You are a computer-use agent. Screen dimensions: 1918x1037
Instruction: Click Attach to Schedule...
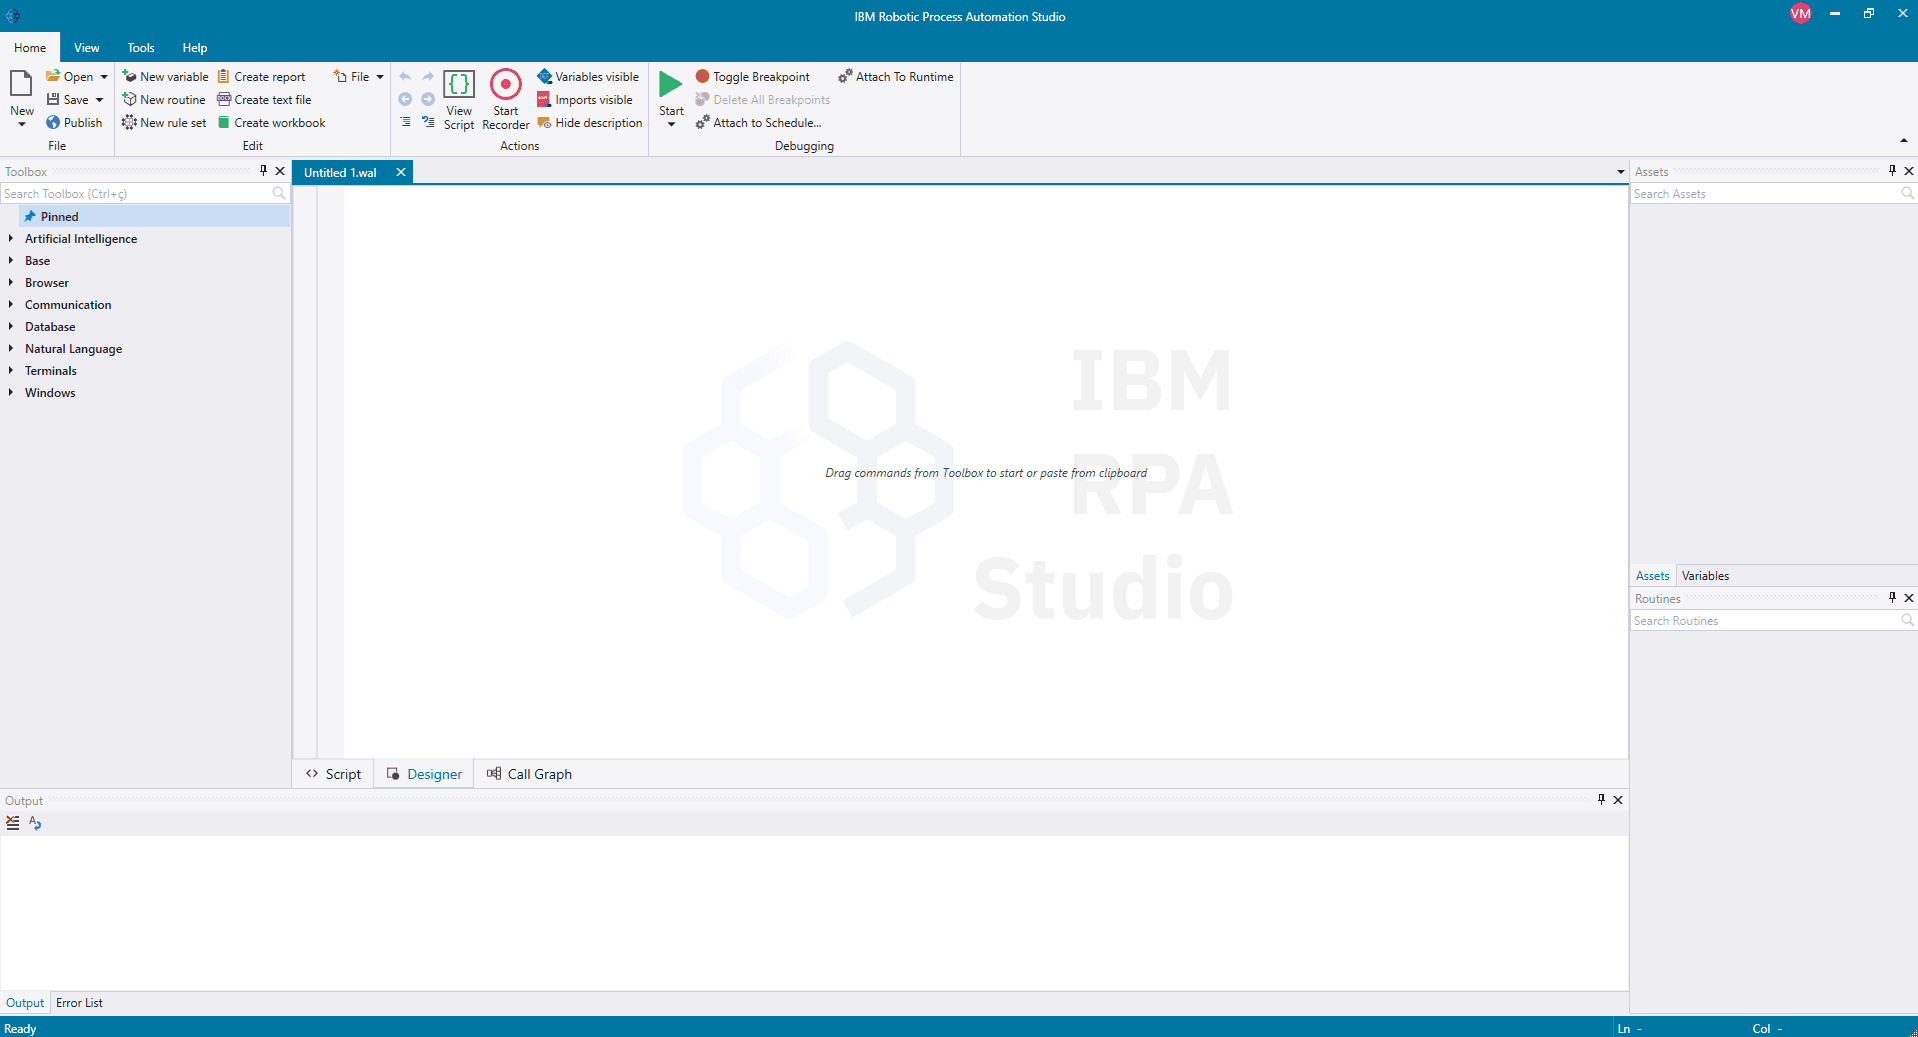click(759, 123)
